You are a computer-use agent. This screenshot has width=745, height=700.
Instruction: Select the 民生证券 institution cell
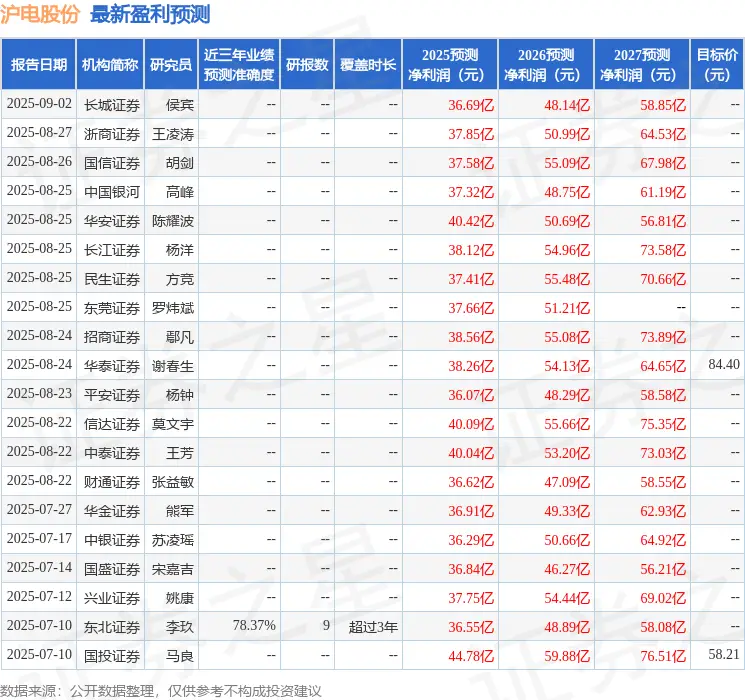(x=112, y=279)
